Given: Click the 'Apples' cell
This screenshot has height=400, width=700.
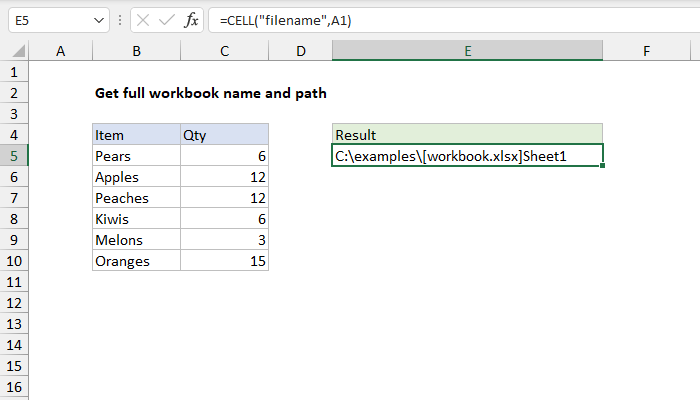Looking at the screenshot, I should [x=137, y=177].
